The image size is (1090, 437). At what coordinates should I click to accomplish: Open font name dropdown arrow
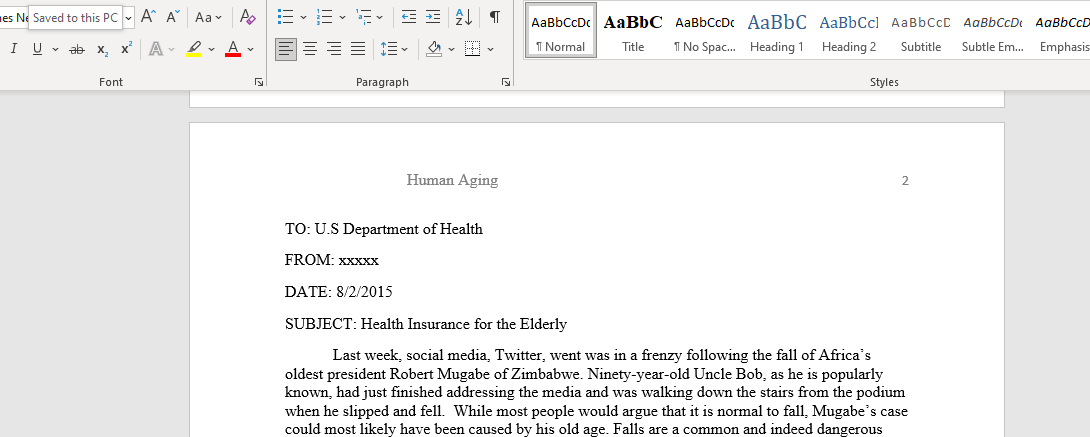tap(129, 17)
